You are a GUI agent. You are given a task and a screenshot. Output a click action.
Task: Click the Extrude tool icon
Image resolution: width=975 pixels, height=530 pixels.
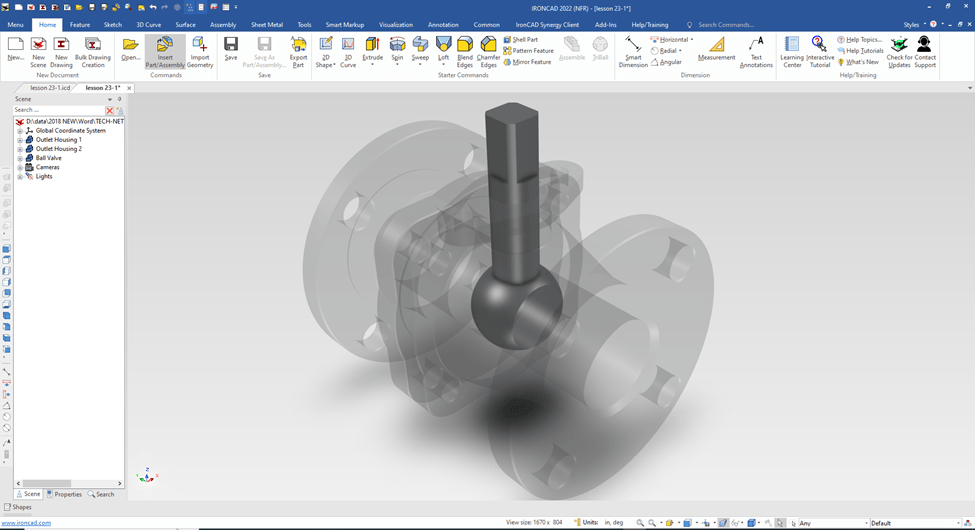[372, 46]
